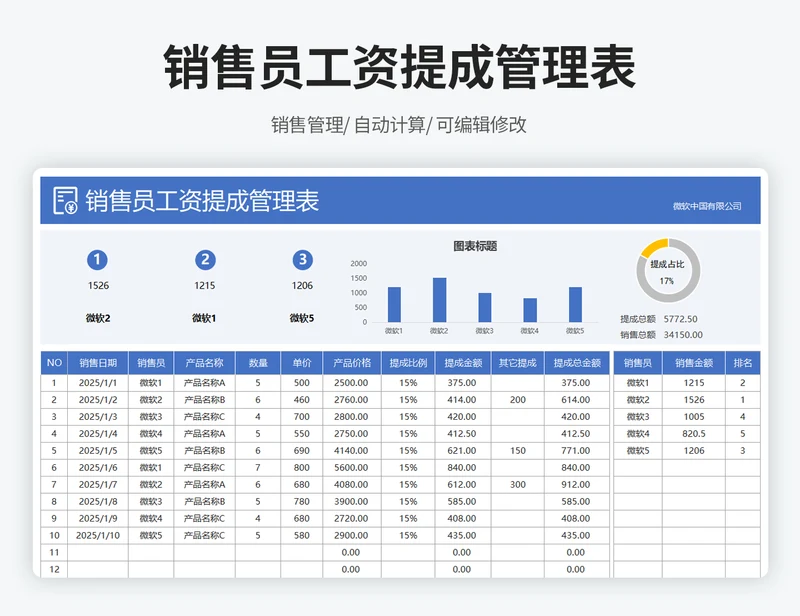Click the 提成比例 column header
This screenshot has height=616, width=800.
point(408,363)
